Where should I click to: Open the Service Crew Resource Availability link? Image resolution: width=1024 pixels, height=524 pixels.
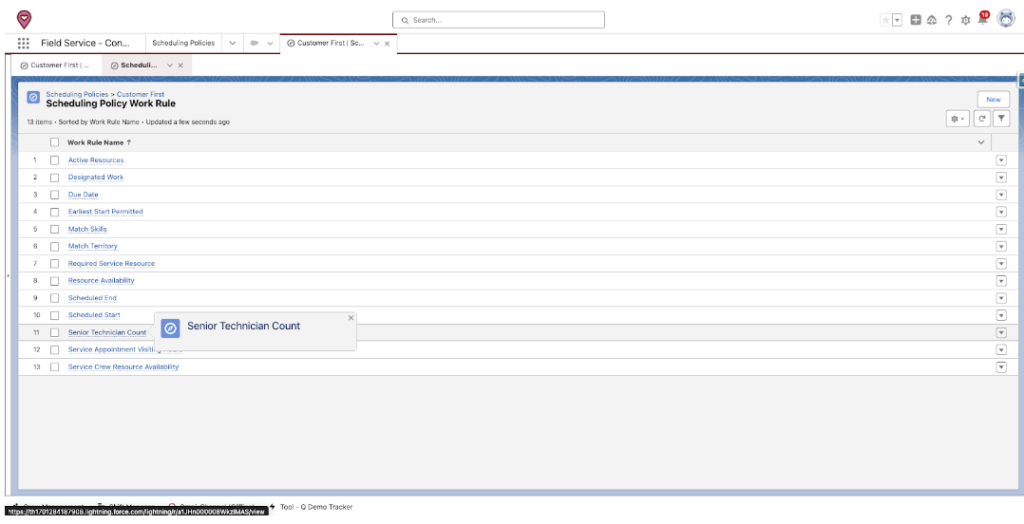(x=123, y=367)
